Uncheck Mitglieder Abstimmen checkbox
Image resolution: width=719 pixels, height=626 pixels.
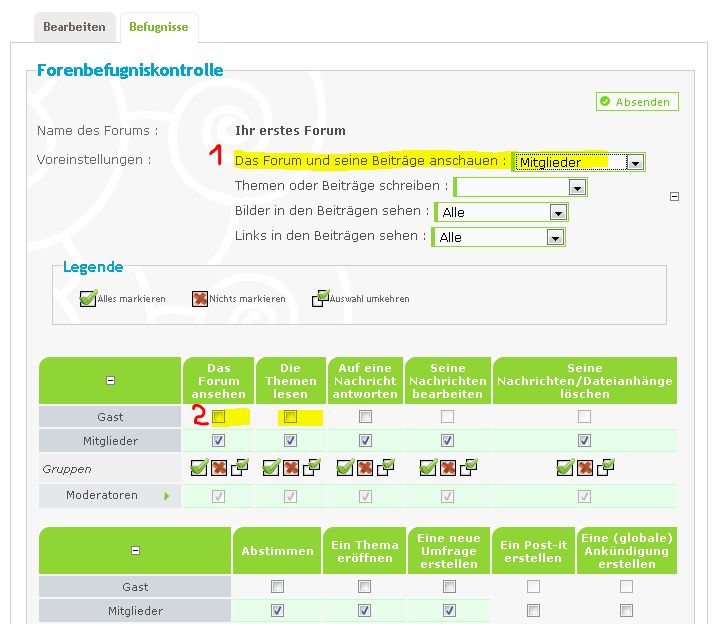coord(277,610)
